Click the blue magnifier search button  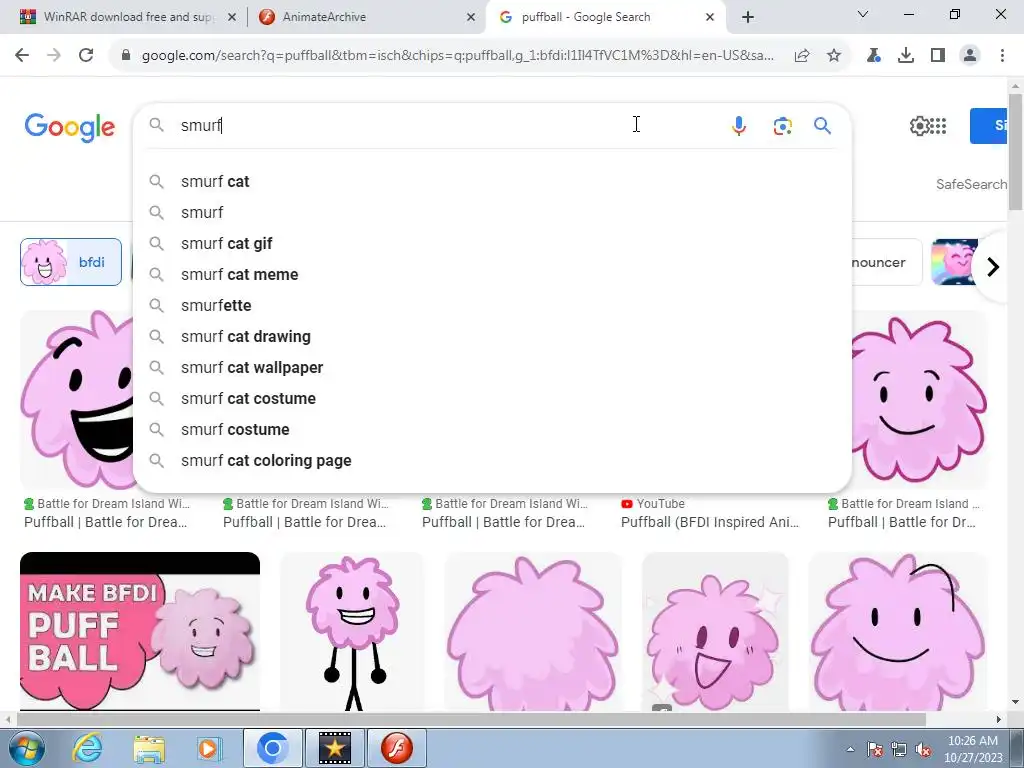pos(822,125)
